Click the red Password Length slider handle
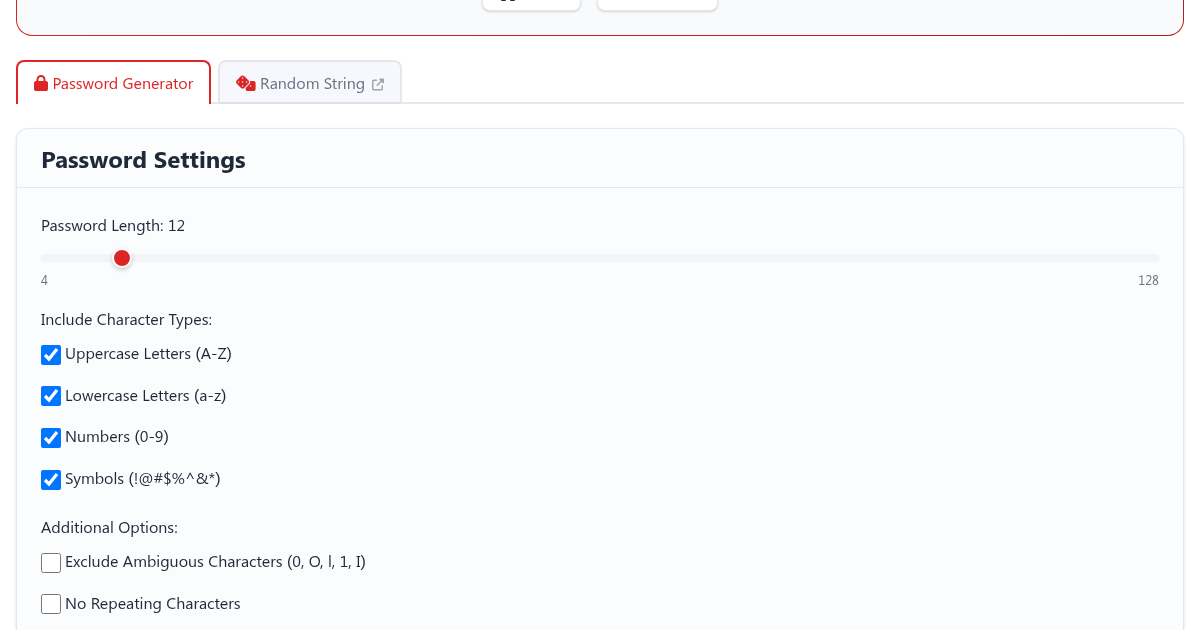 coord(122,259)
